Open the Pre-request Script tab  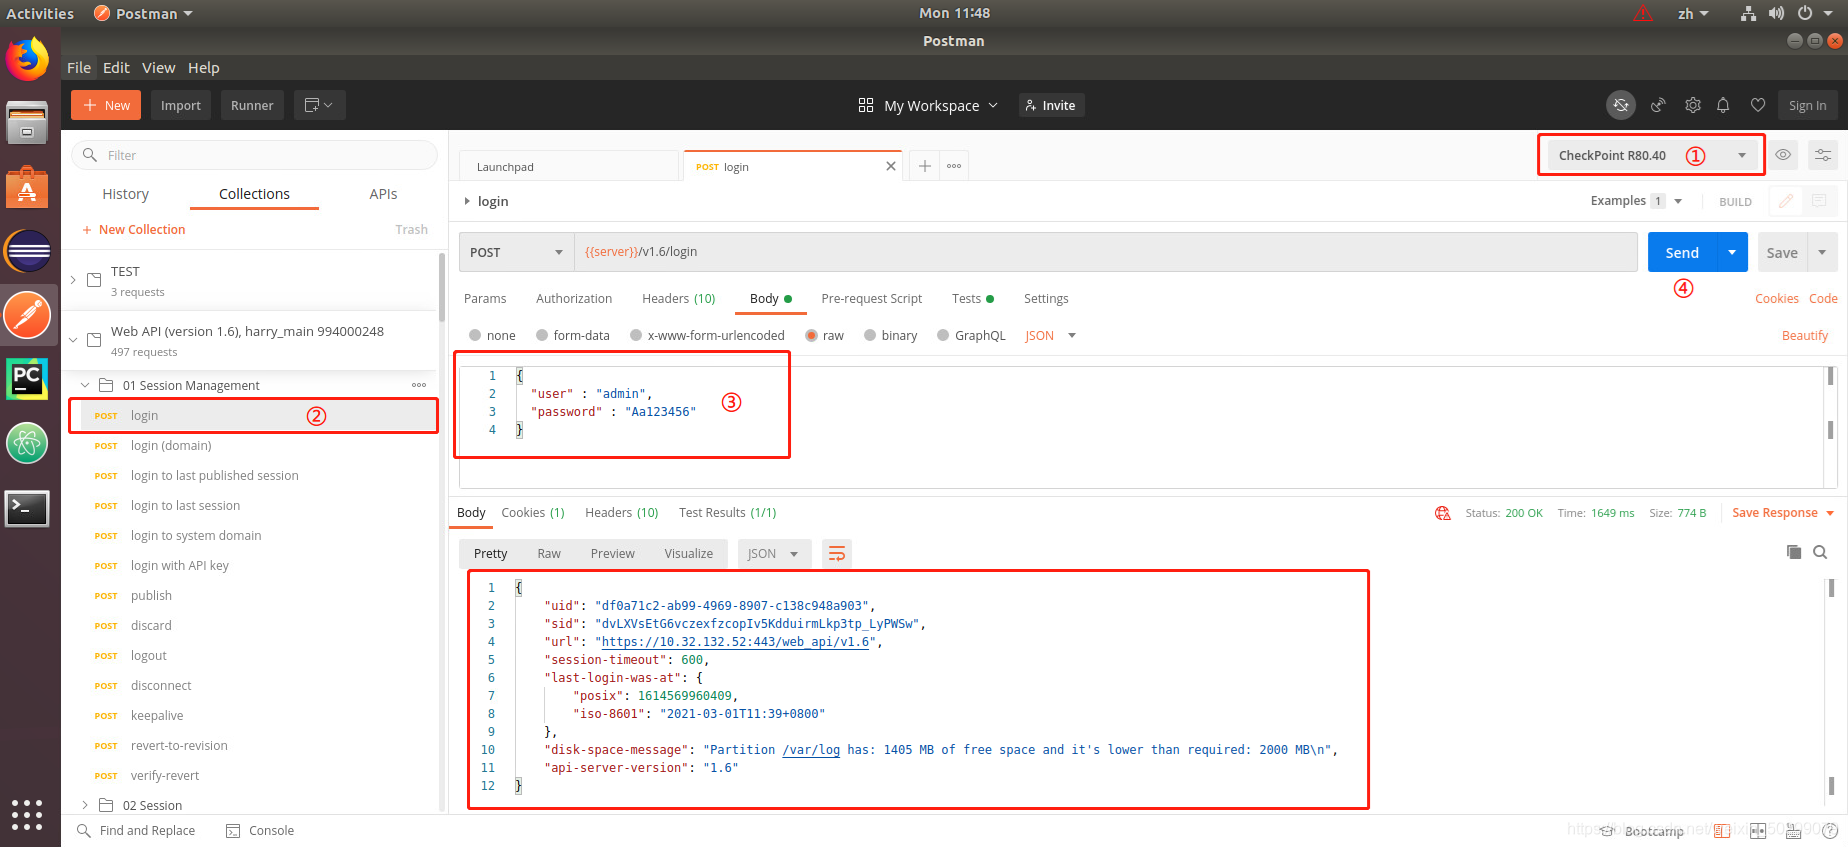tap(872, 298)
